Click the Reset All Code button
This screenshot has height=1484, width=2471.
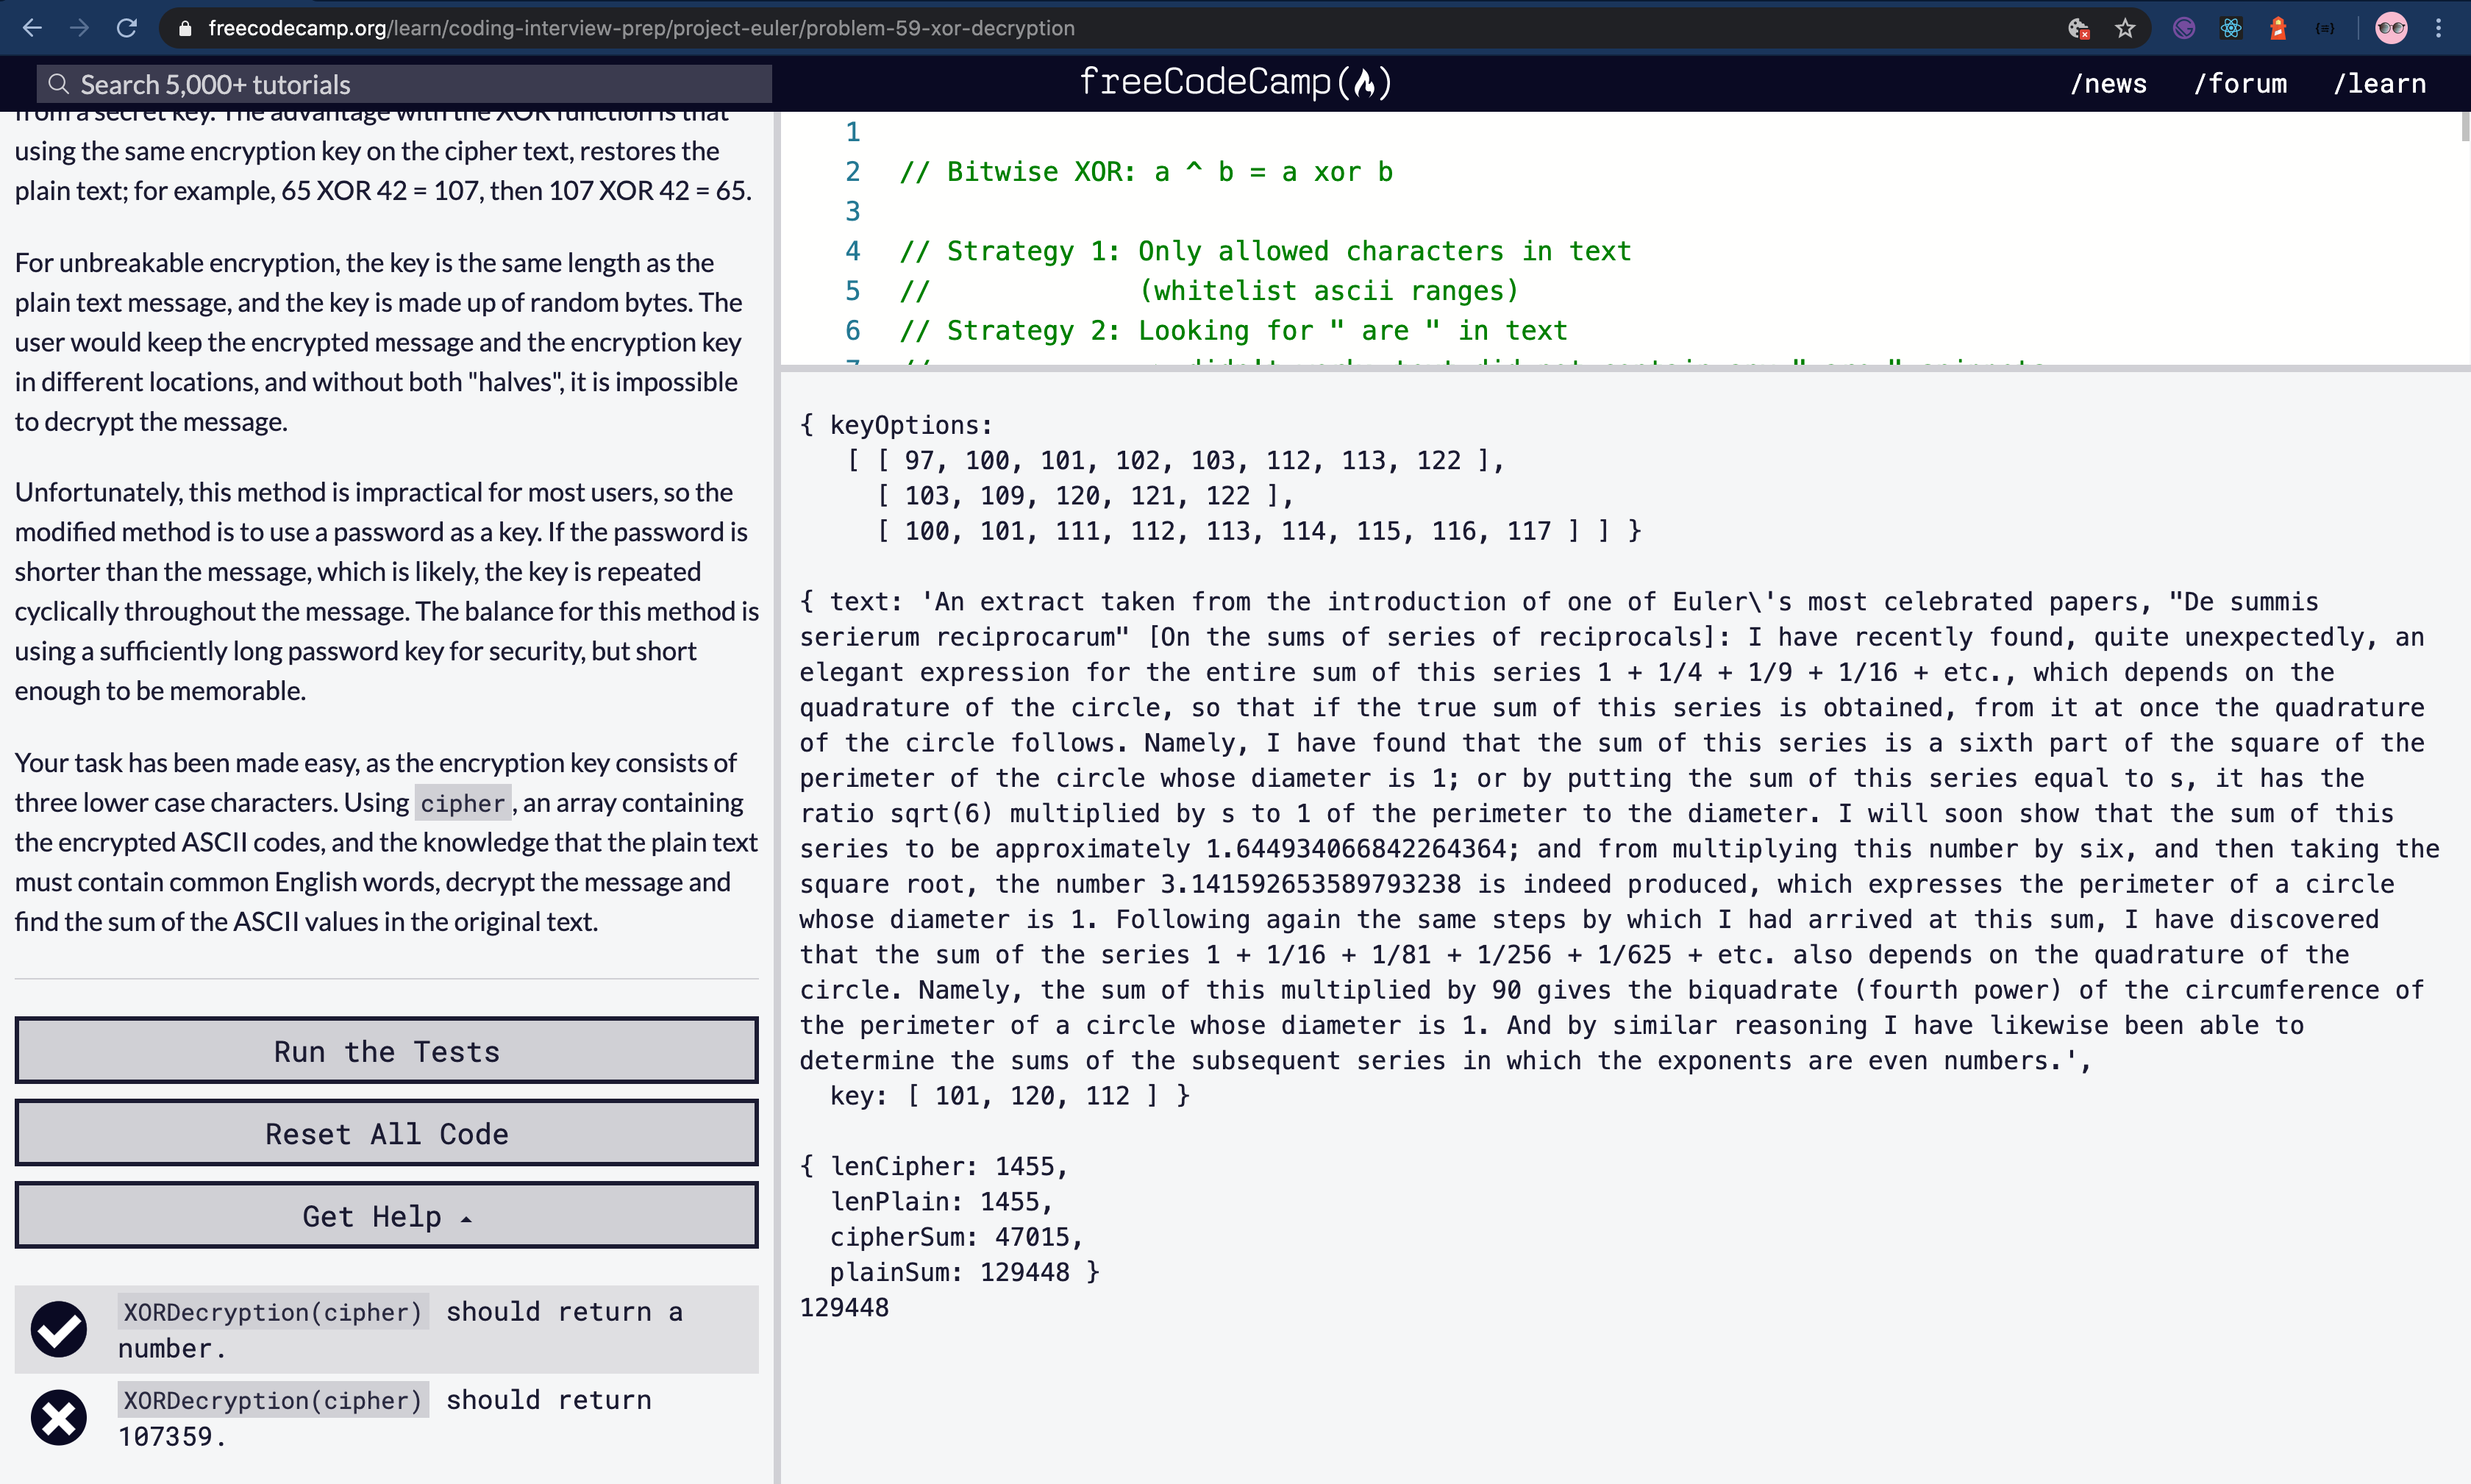(386, 1133)
